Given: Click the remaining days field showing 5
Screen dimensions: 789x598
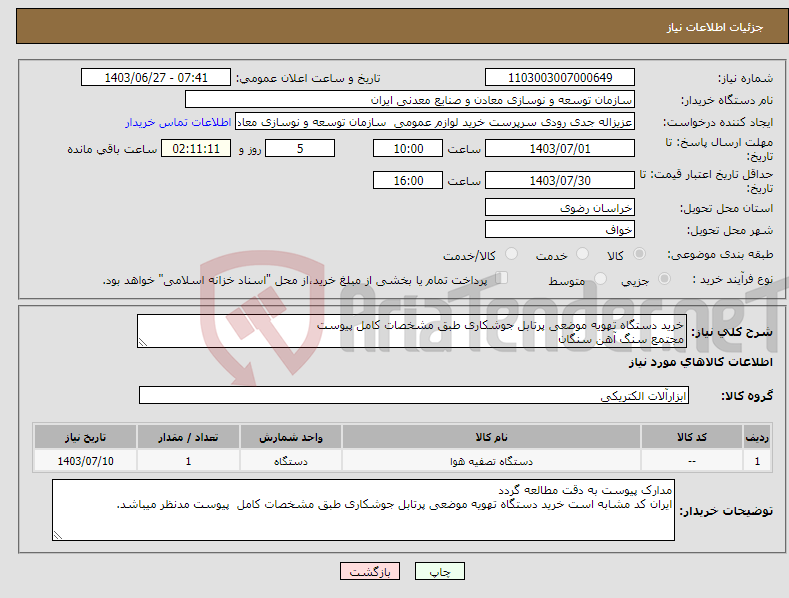Looking at the screenshot, I should pyautogui.click(x=300, y=148).
